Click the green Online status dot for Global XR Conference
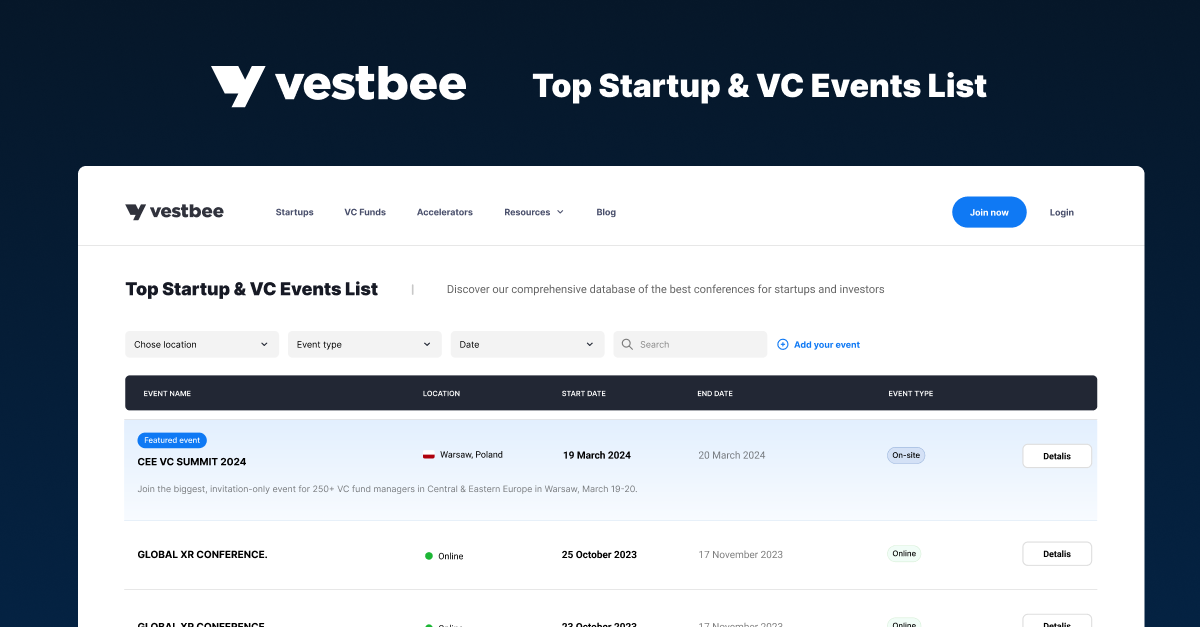This screenshot has width=1200, height=627. [428, 555]
